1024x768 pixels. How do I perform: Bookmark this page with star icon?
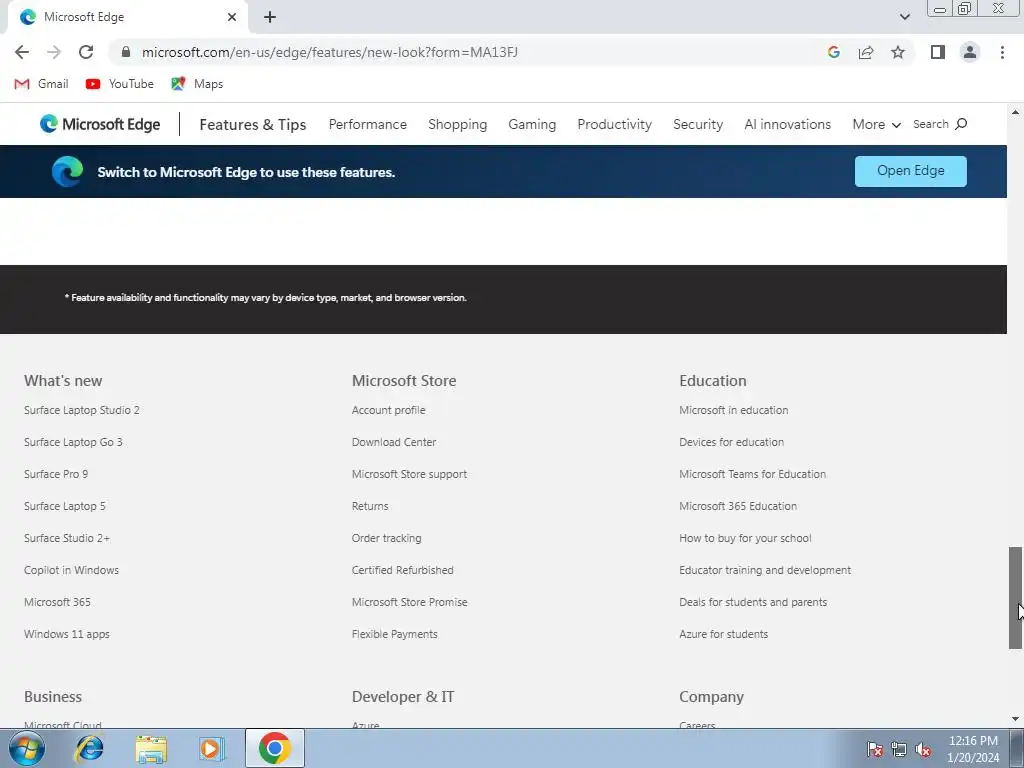[x=898, y=52]
